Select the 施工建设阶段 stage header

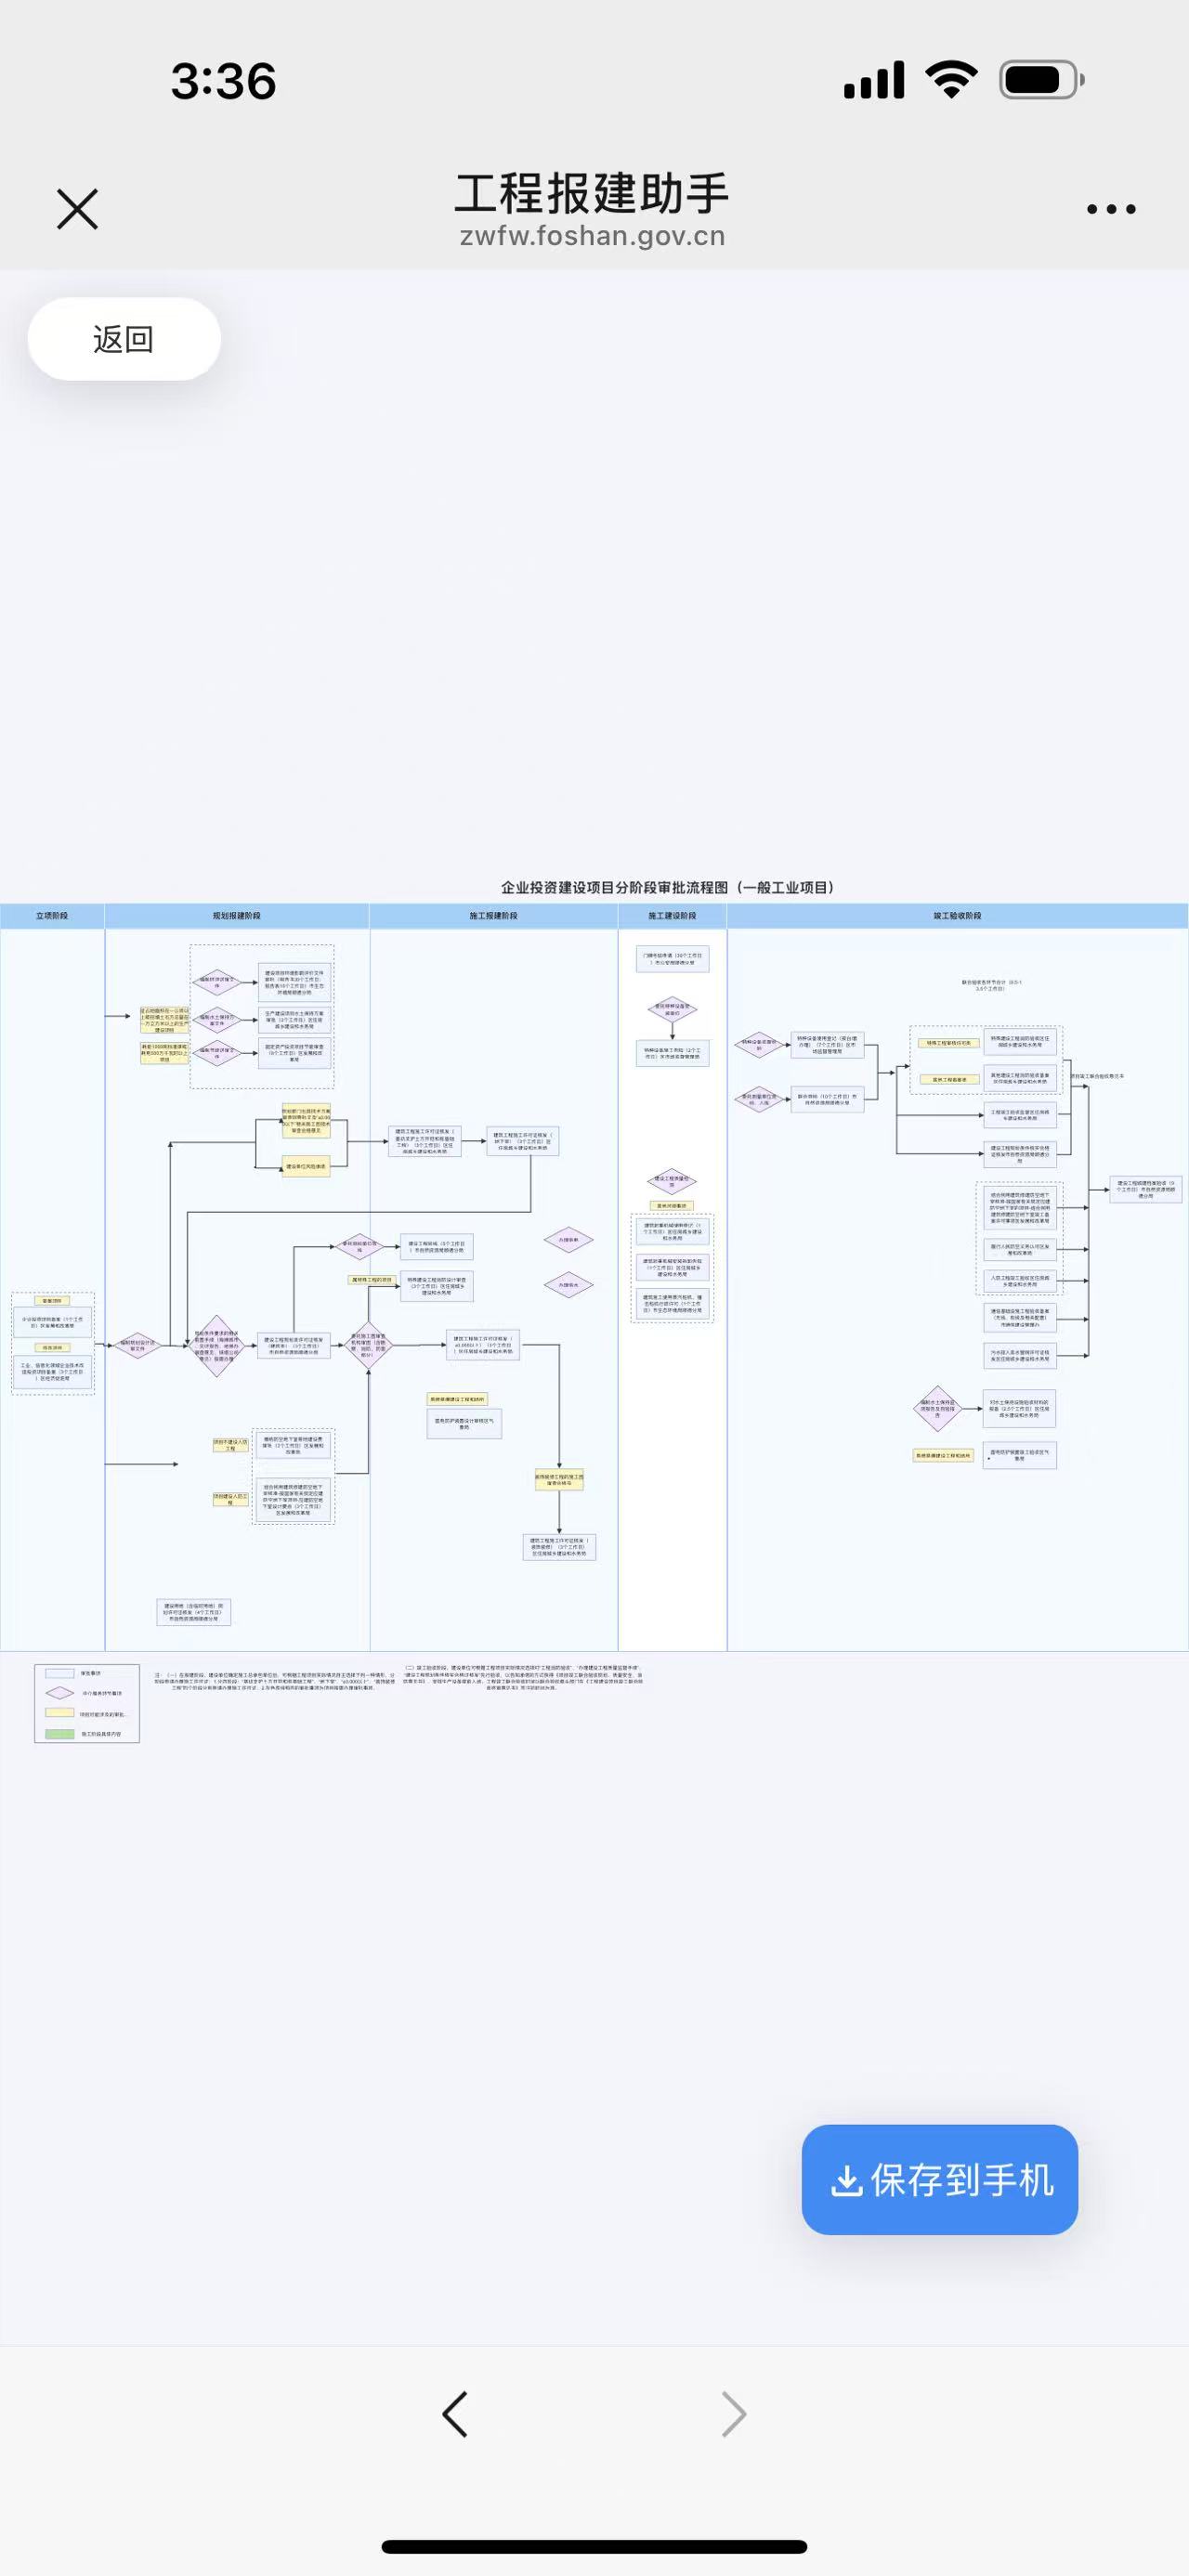(x=672, y=915)
